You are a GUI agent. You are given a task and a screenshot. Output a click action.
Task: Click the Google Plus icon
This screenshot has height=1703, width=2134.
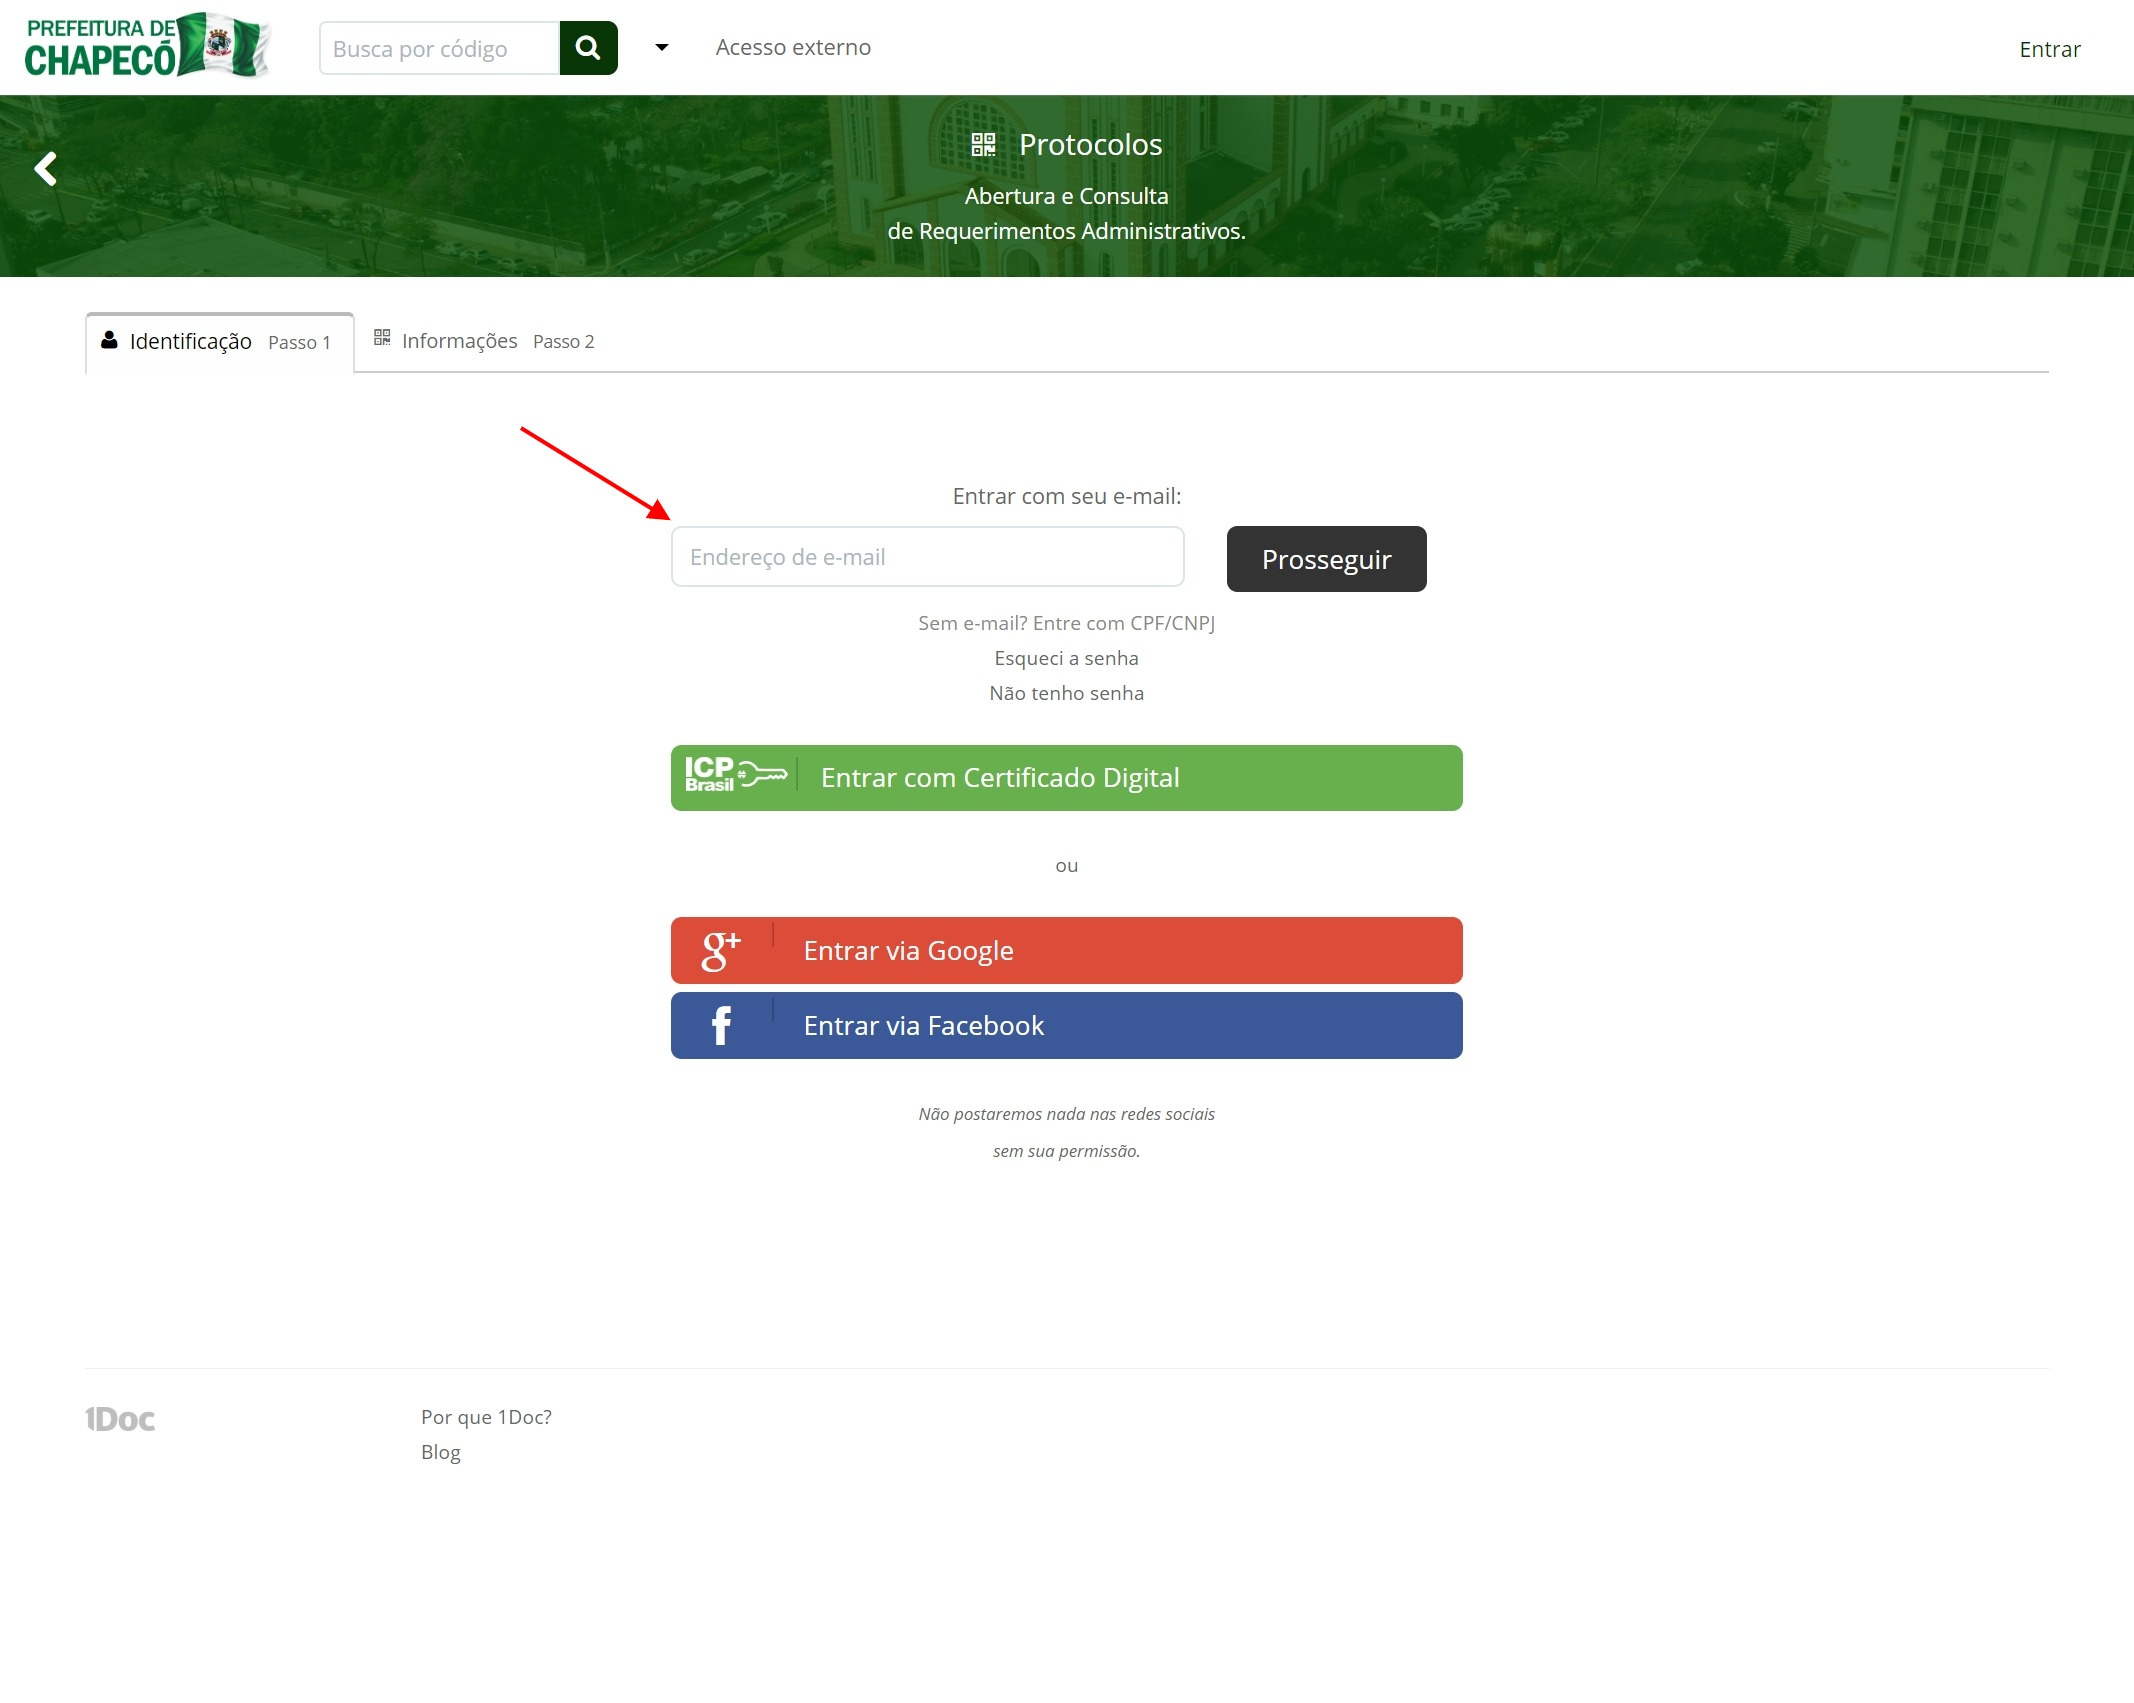[x=720, y=950]
